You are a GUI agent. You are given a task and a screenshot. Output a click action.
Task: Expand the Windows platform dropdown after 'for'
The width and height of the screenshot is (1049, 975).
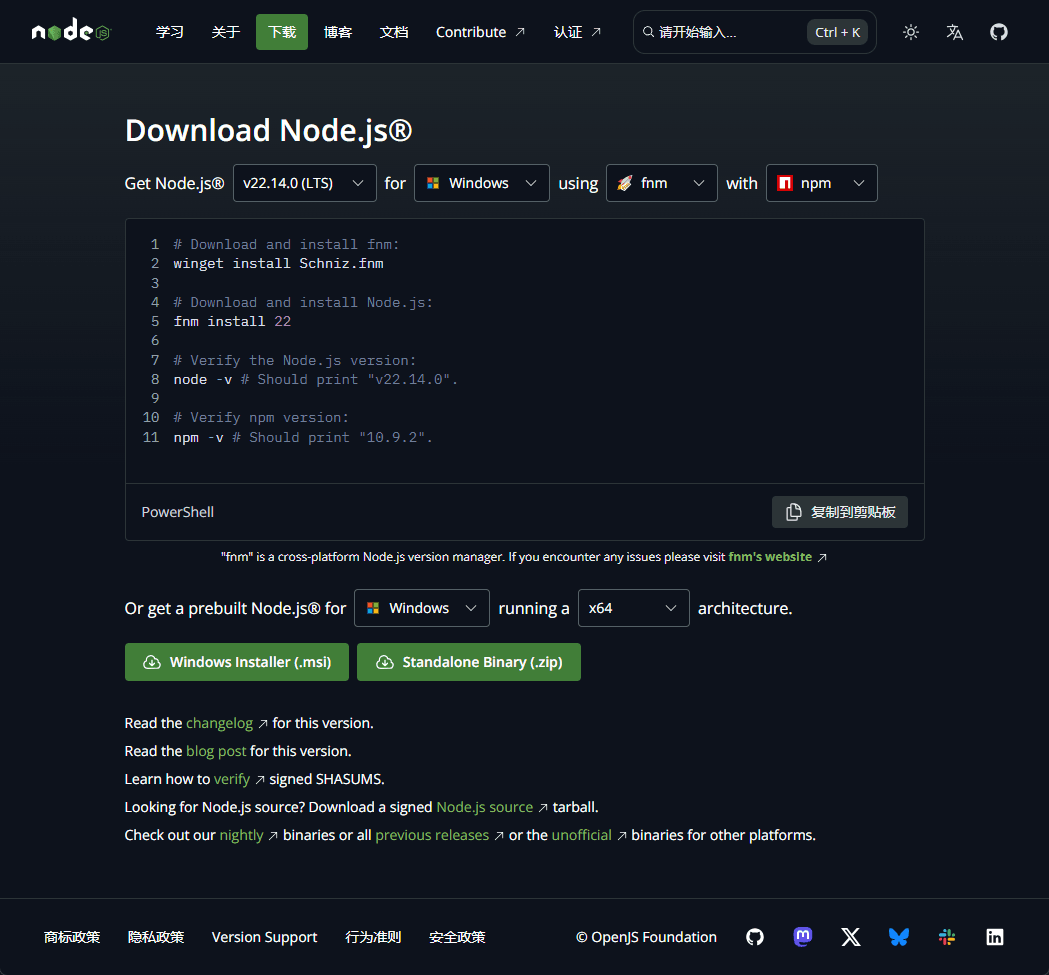pyautogui.click(x=482, y=183)
